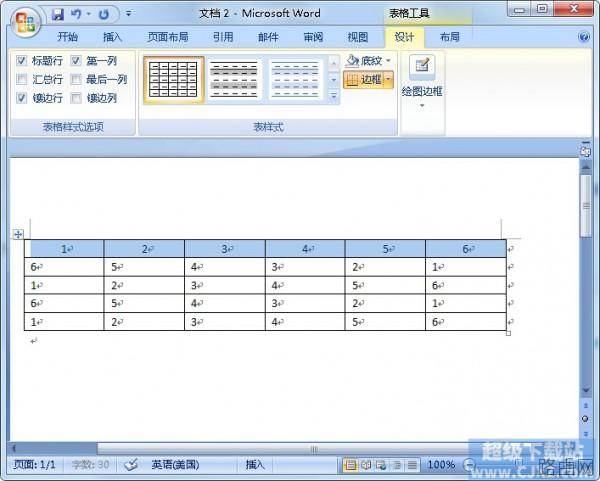Click the 底纹 shading paint bucket

[x=352, y=60]
